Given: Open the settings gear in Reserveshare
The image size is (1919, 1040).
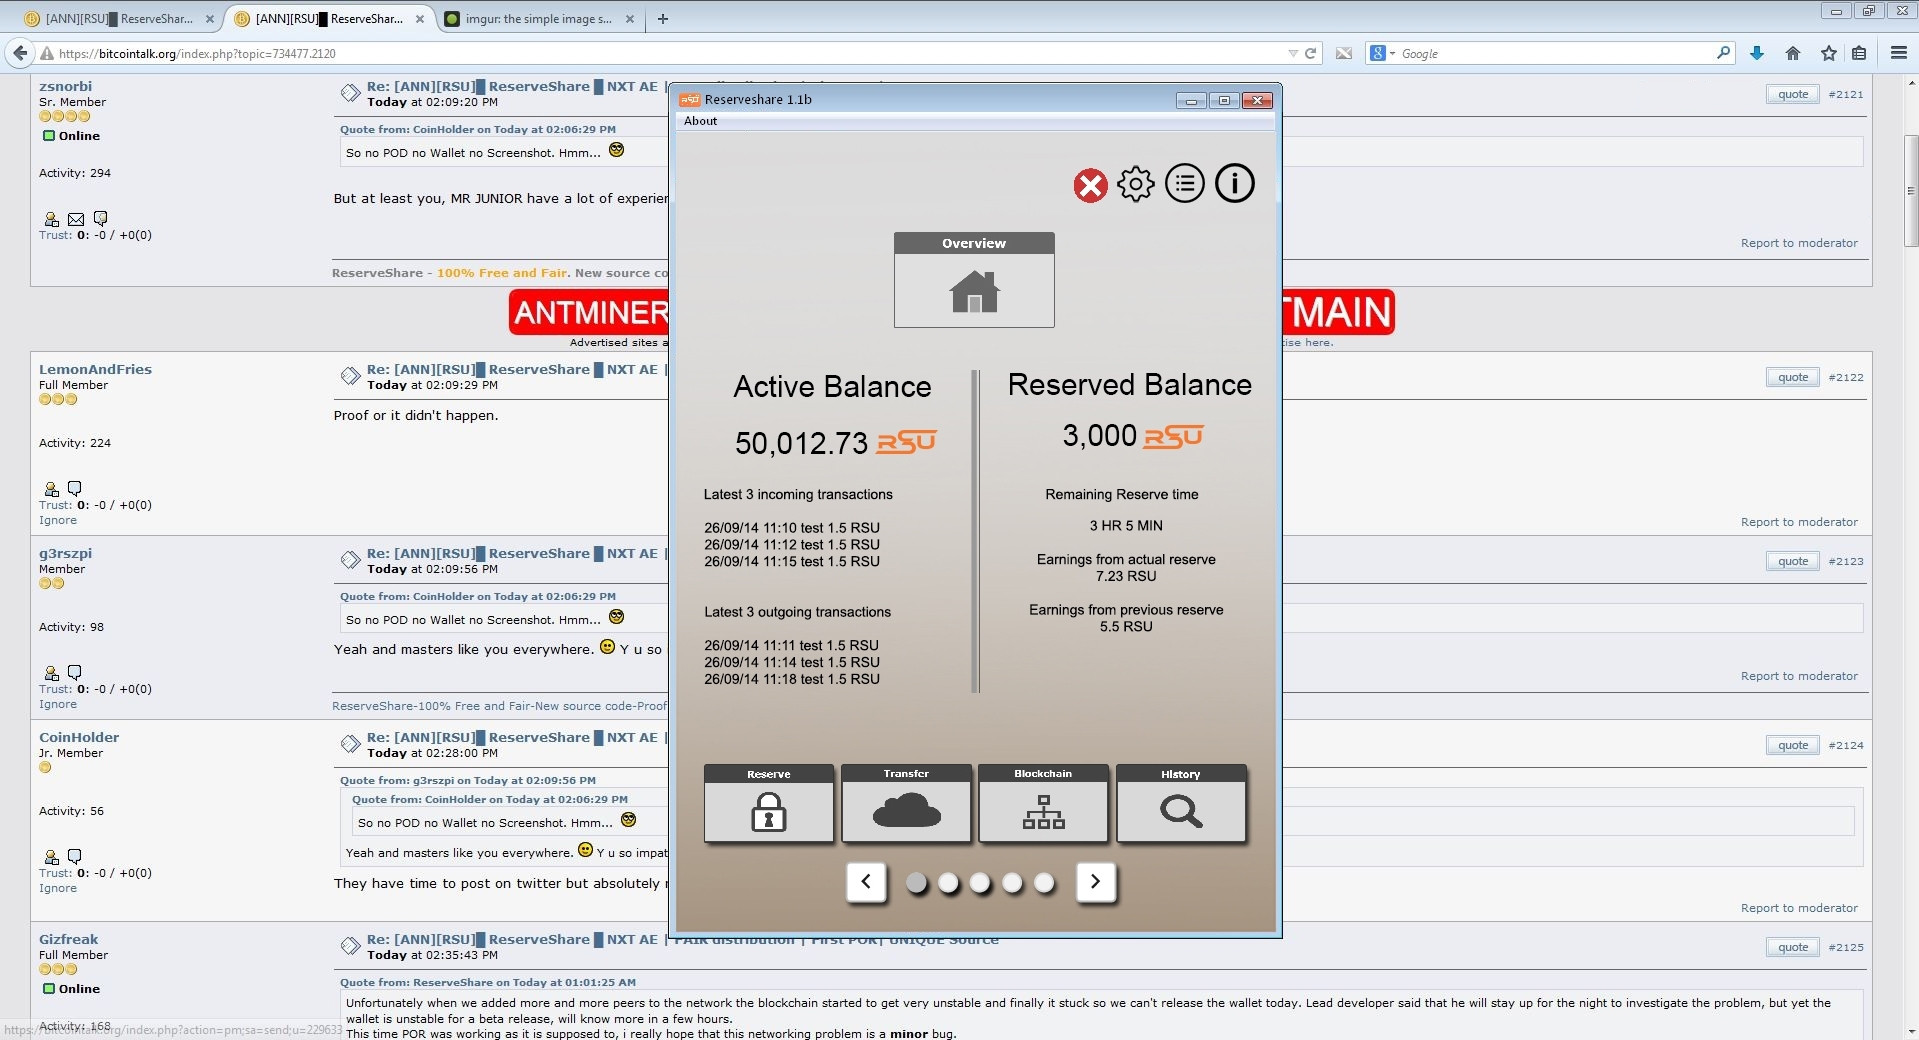Looking at the screenshot, I should point(1136,184).
